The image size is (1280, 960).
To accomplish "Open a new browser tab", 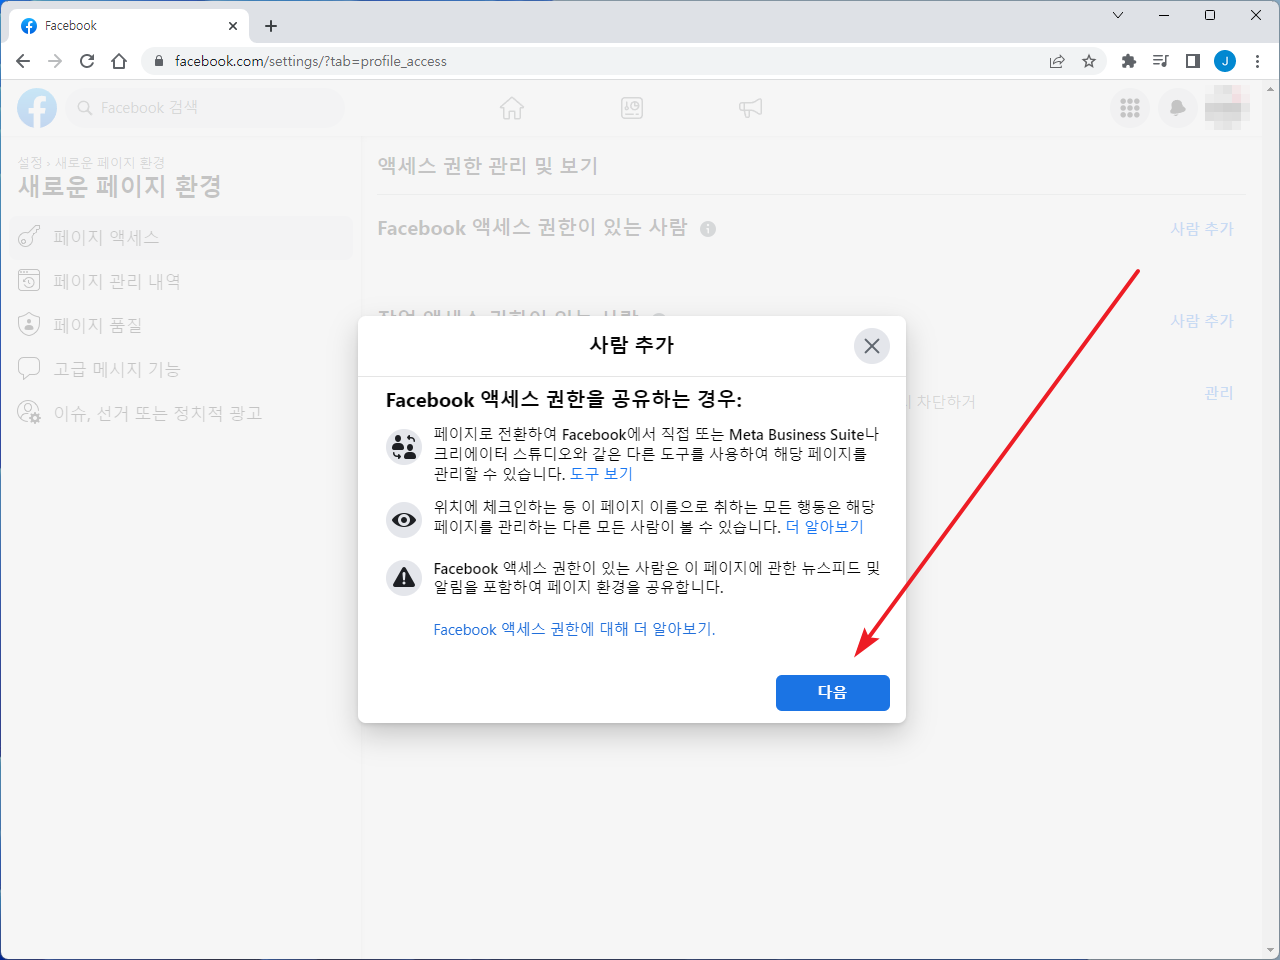I will (x=271, y=26).
